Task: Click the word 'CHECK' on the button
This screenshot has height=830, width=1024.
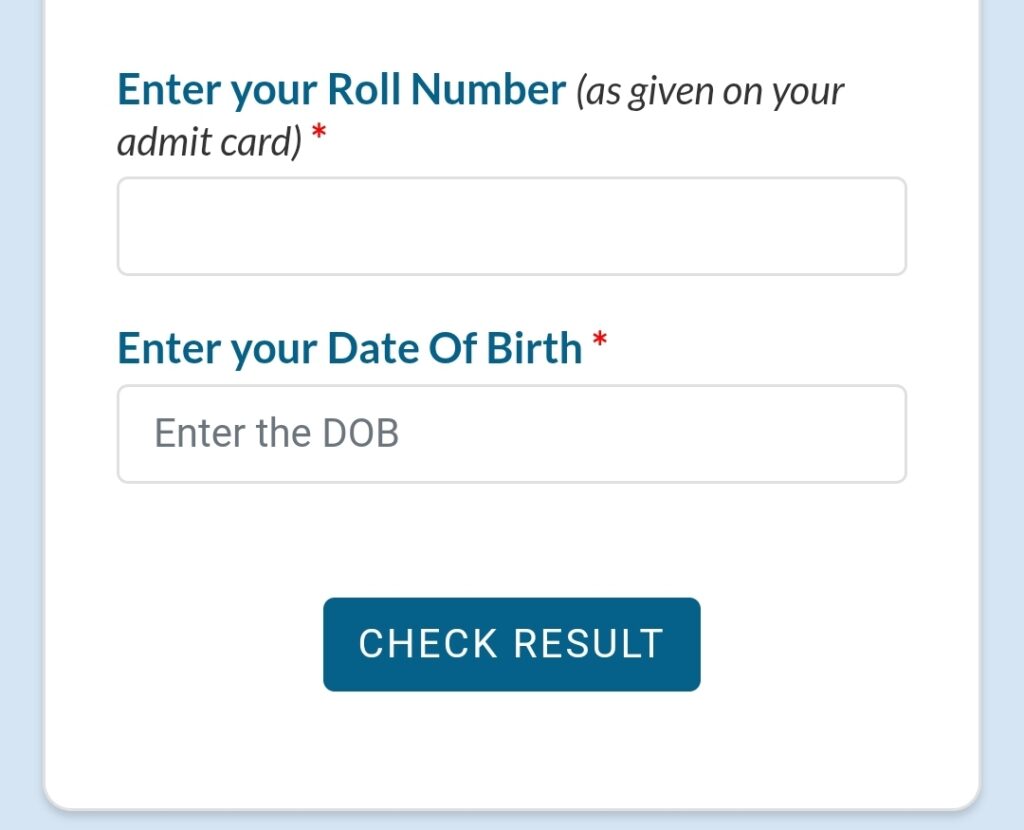Action: [428, 644]
